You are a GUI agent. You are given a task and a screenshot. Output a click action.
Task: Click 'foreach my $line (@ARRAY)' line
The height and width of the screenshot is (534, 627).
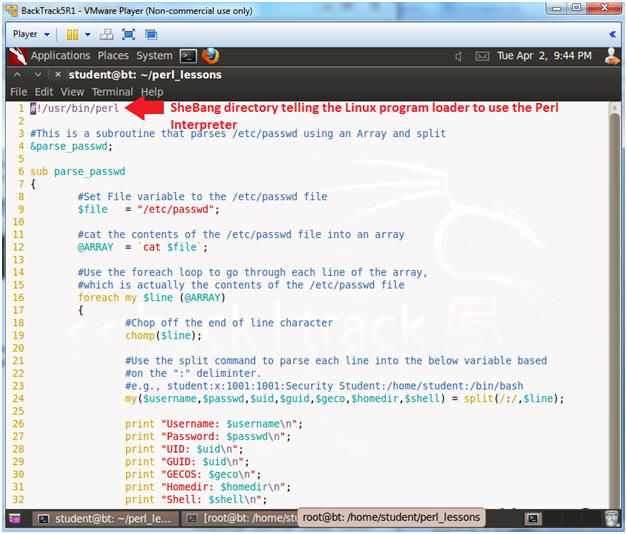152,298
